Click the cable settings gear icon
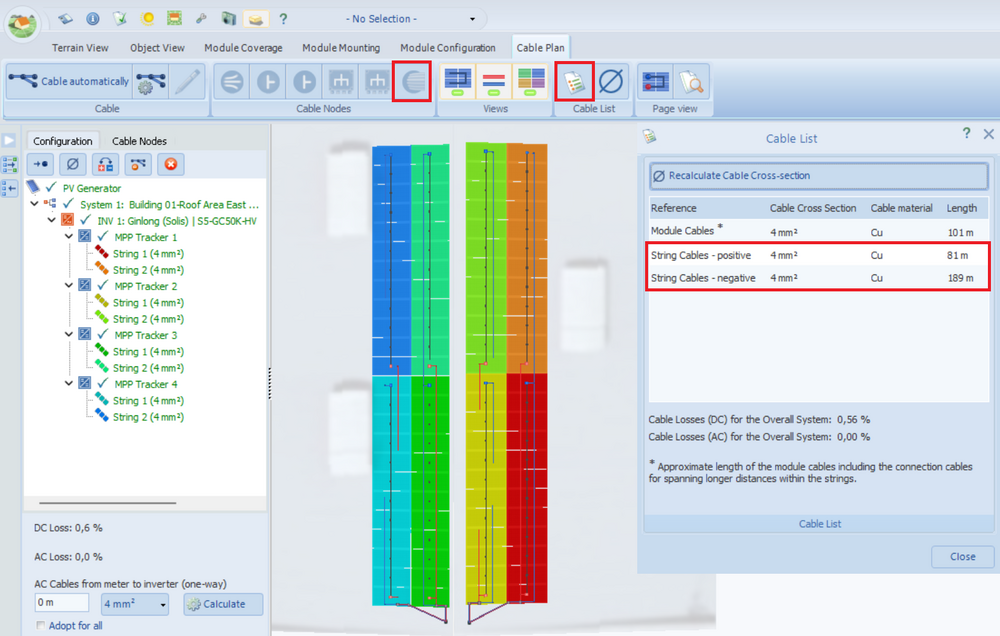 (x=151, y=82)
